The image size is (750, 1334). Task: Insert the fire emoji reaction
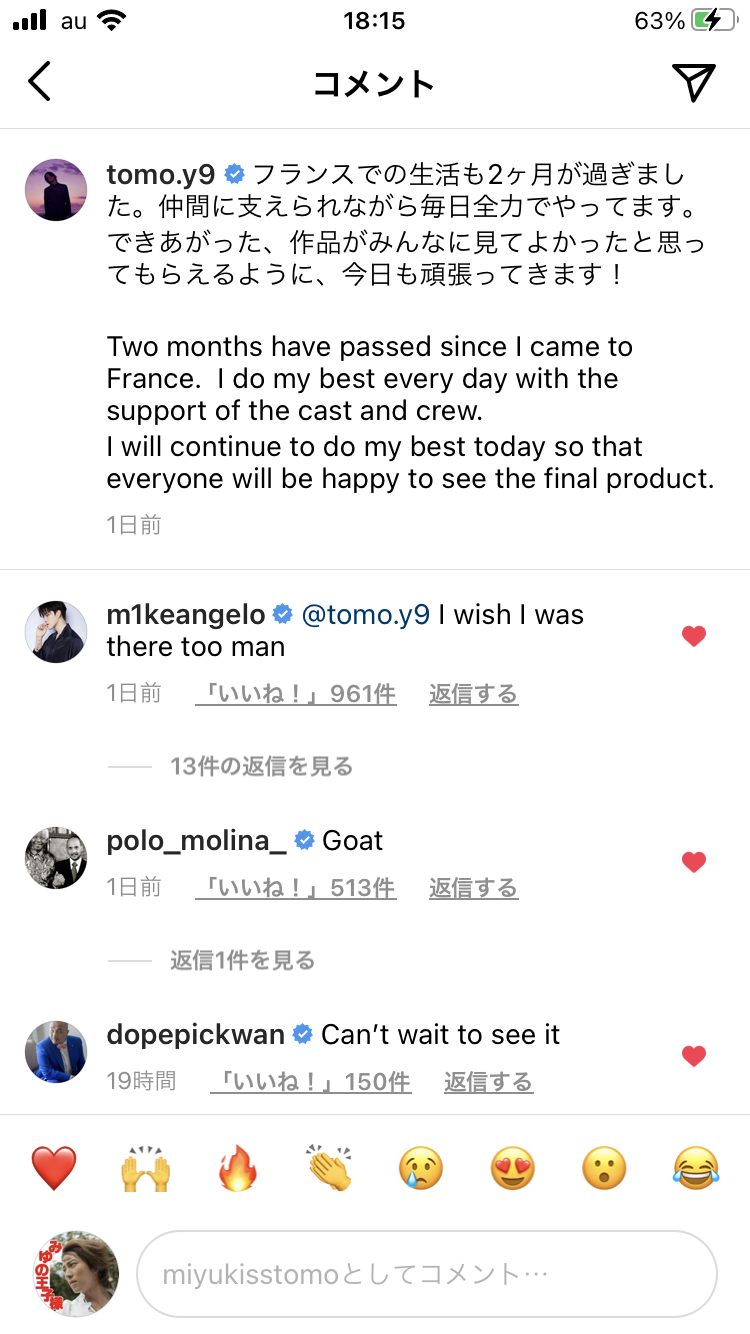238,1167
